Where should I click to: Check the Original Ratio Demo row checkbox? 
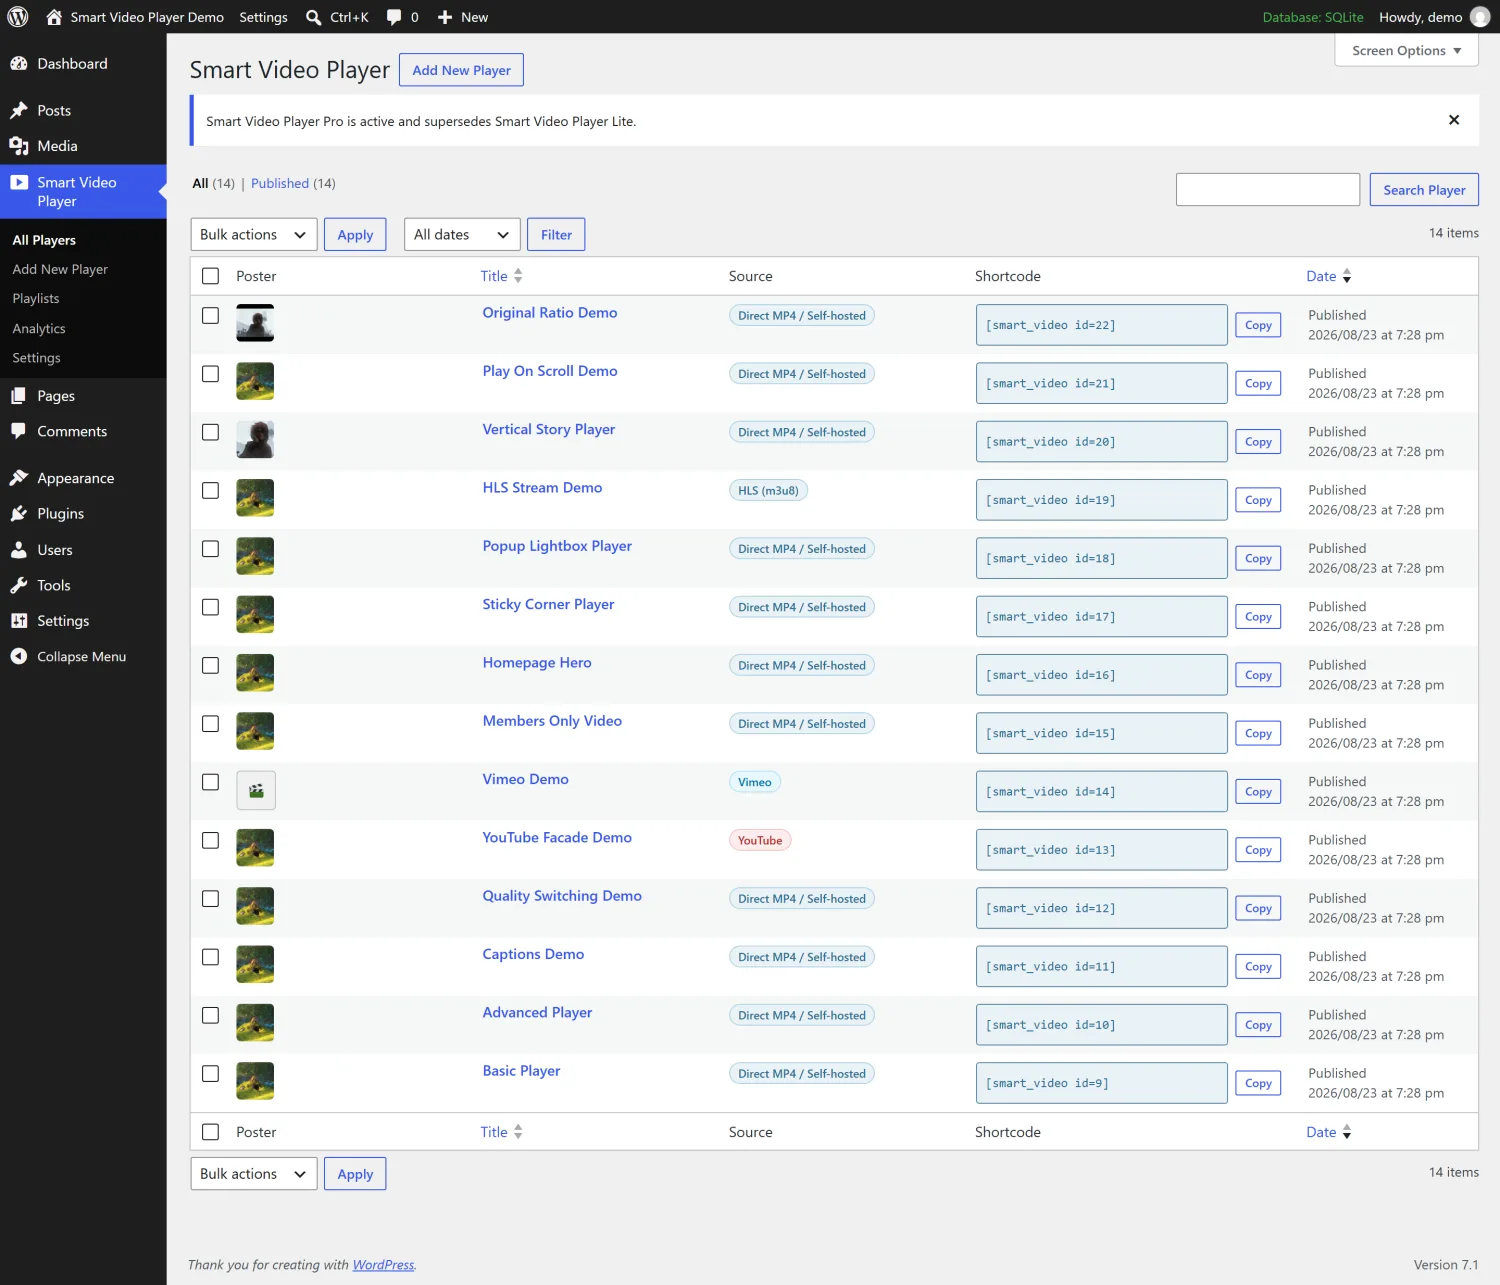pos(210,315)
